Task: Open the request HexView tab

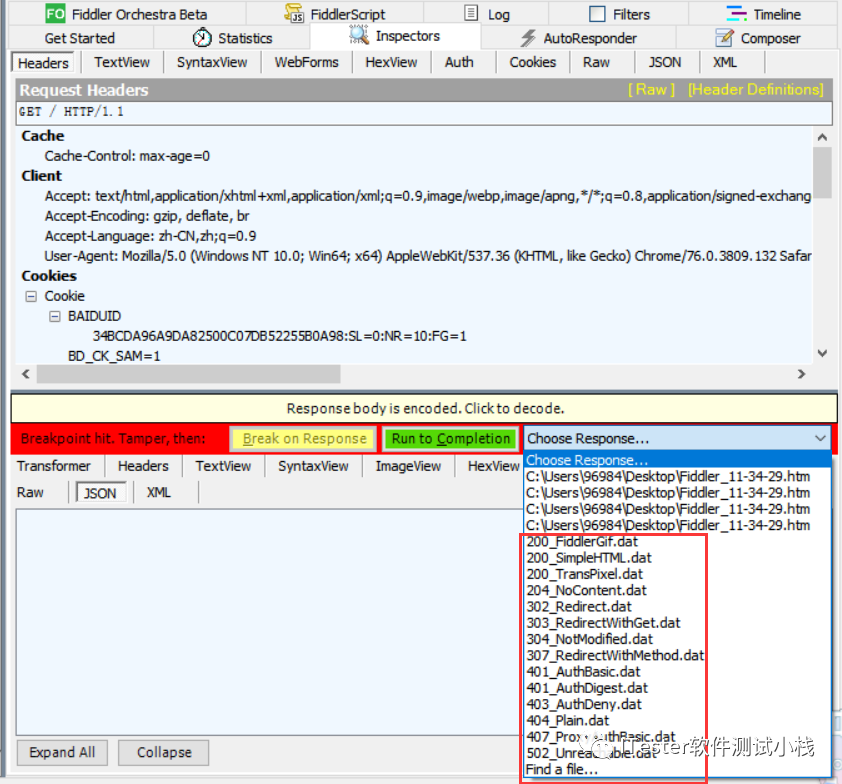Action: [391, 62]
